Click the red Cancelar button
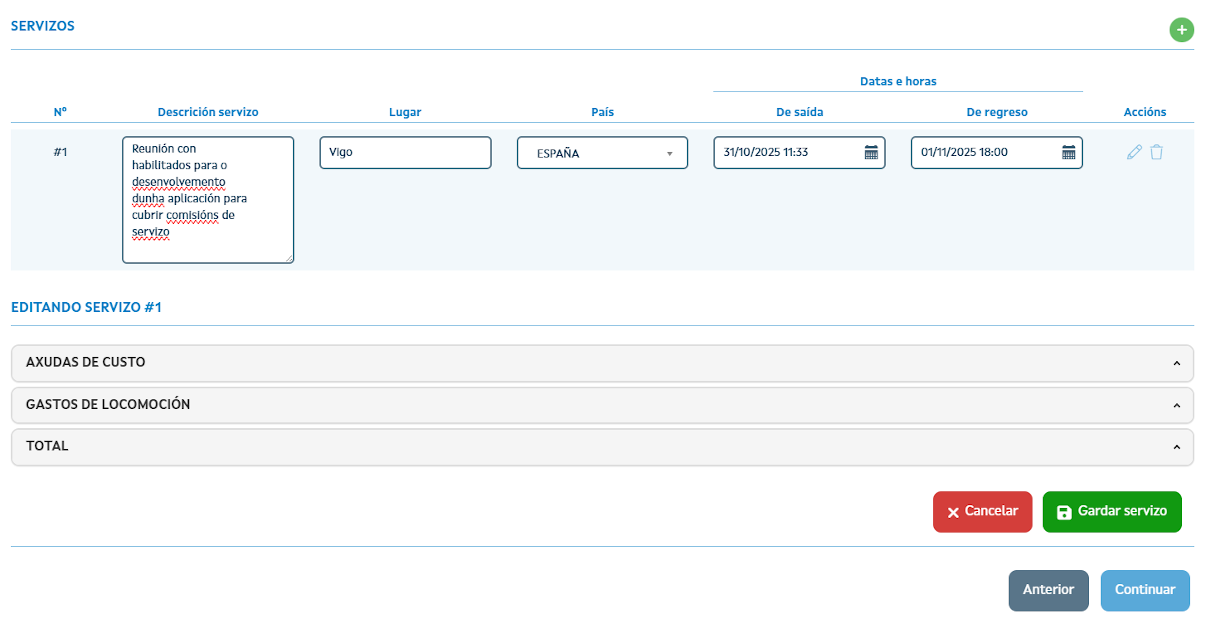Screen dimensions: 1206x619 click(982, 512)
